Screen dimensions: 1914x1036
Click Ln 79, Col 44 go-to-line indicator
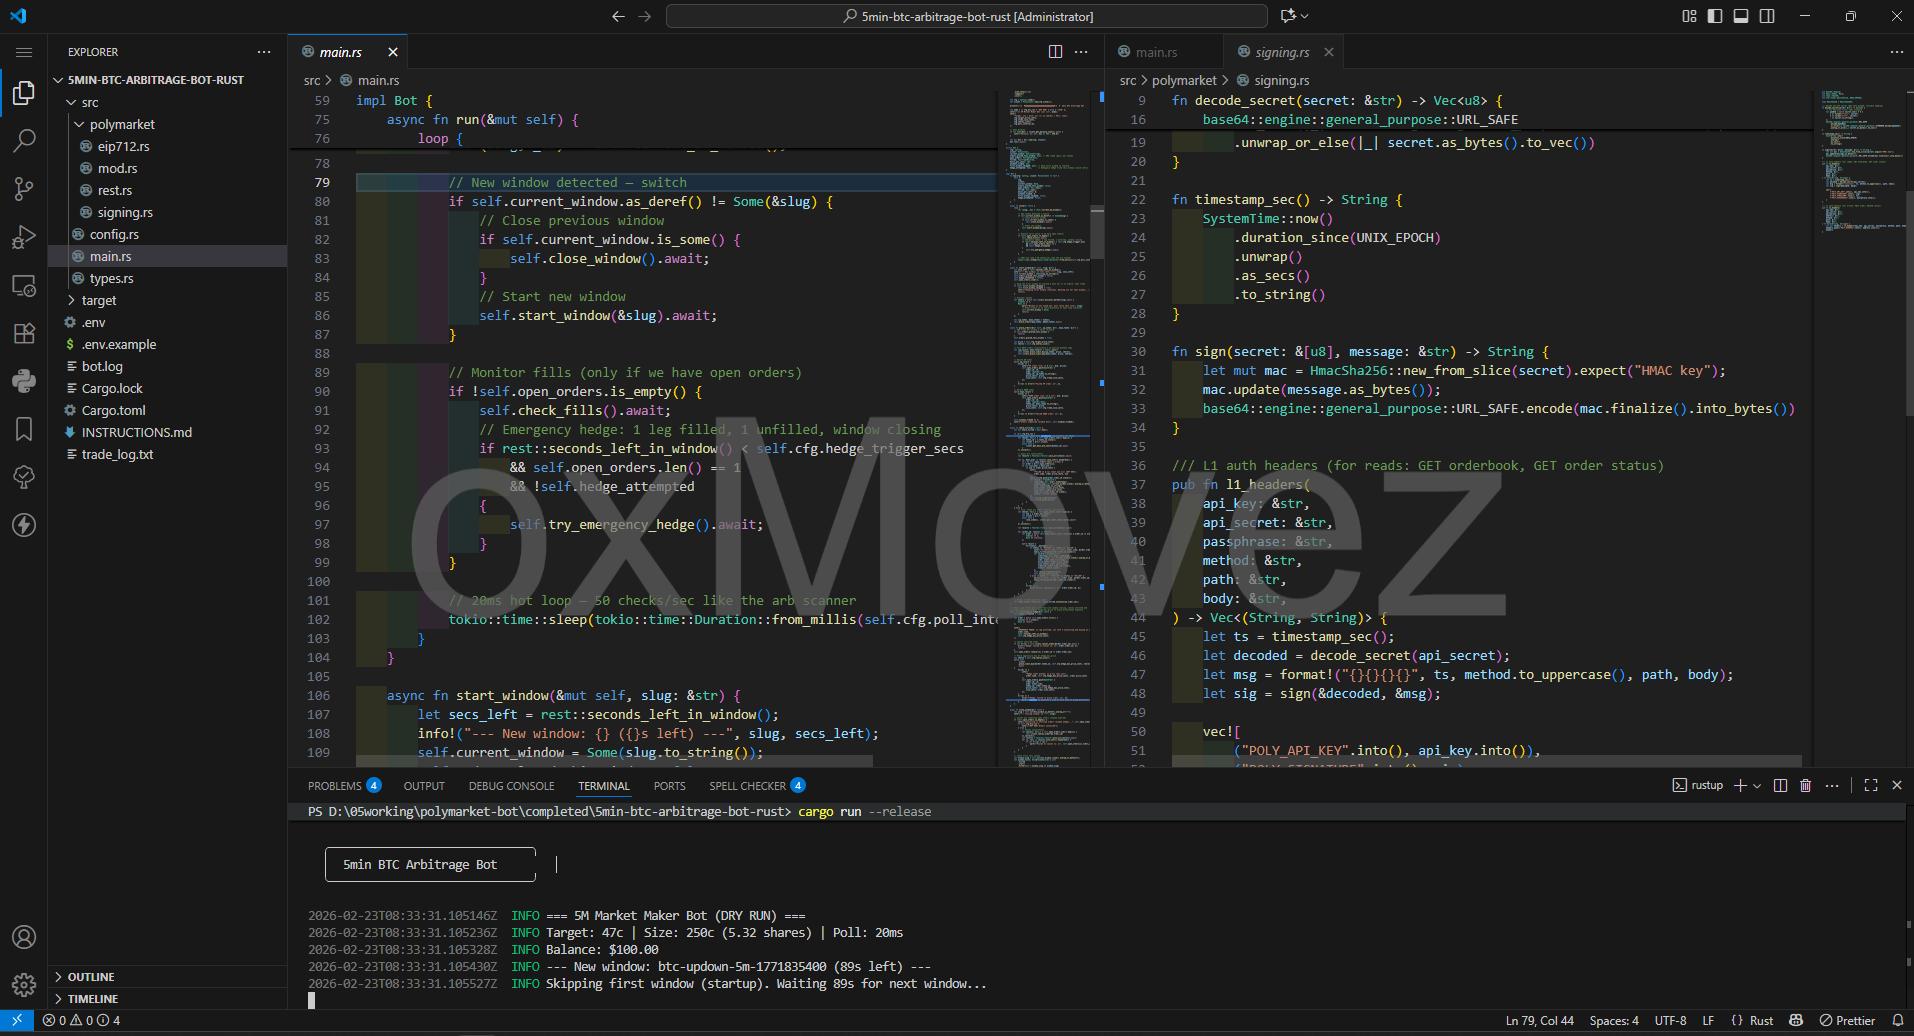[1539, 1020]
